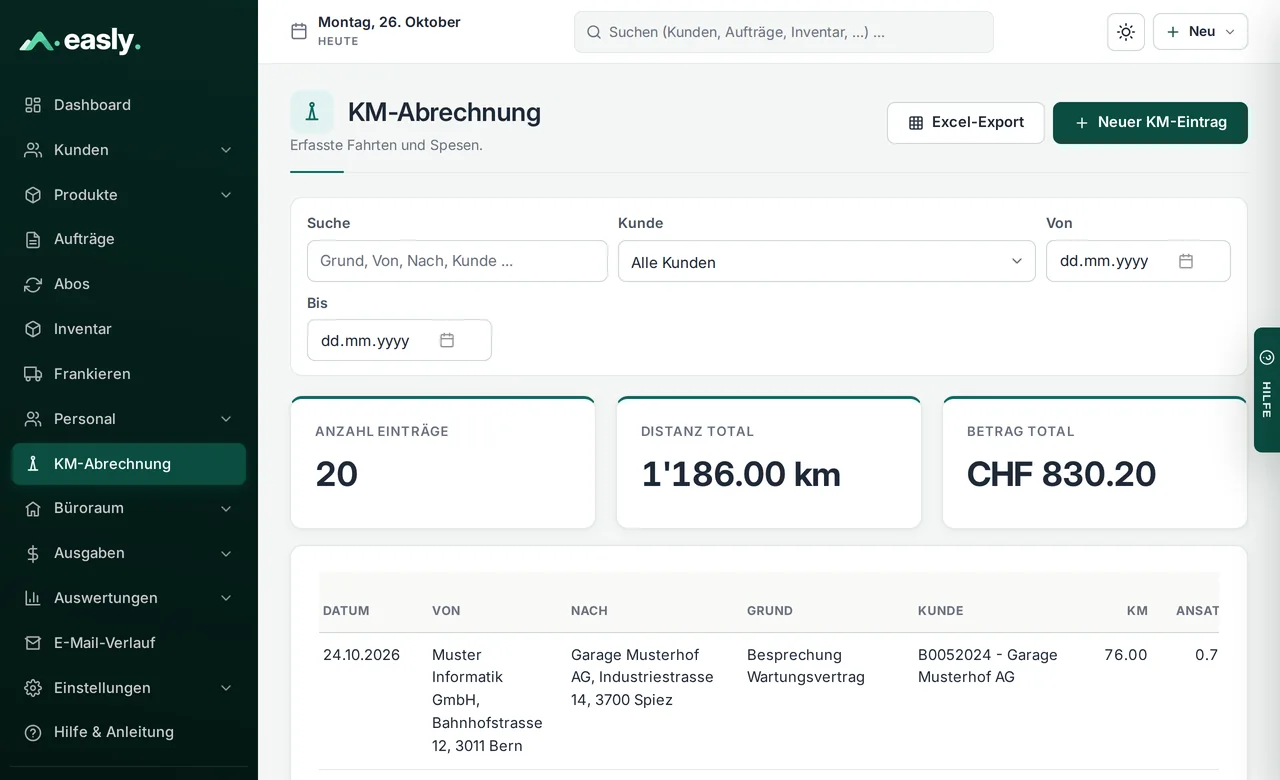Click the Betrag Total CHF 830.20

point(1061,474)
